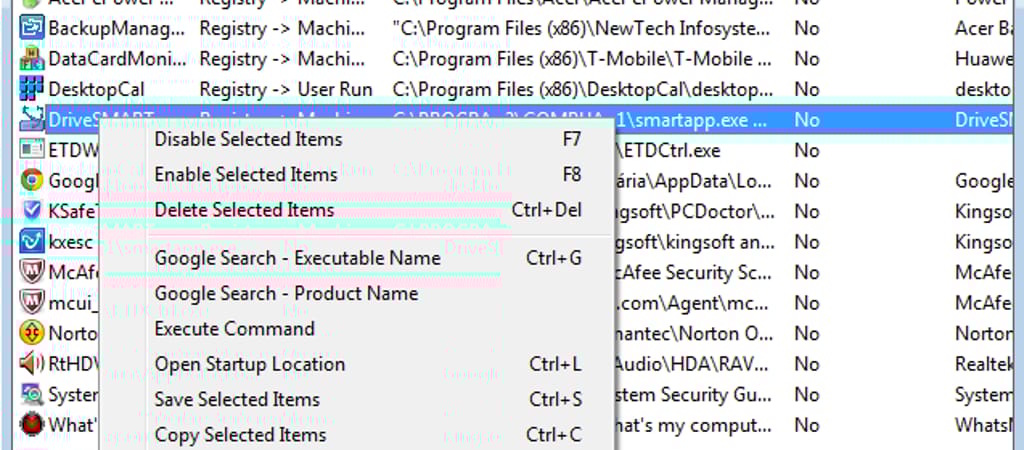Select the DesktopCal calendar icon
The image size is (1024, 450).
click(x=31, y=89)
